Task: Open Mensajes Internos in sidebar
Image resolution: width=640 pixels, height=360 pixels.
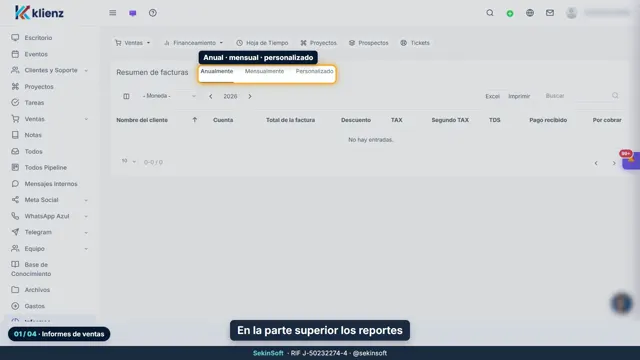Action: coord(51,184)
